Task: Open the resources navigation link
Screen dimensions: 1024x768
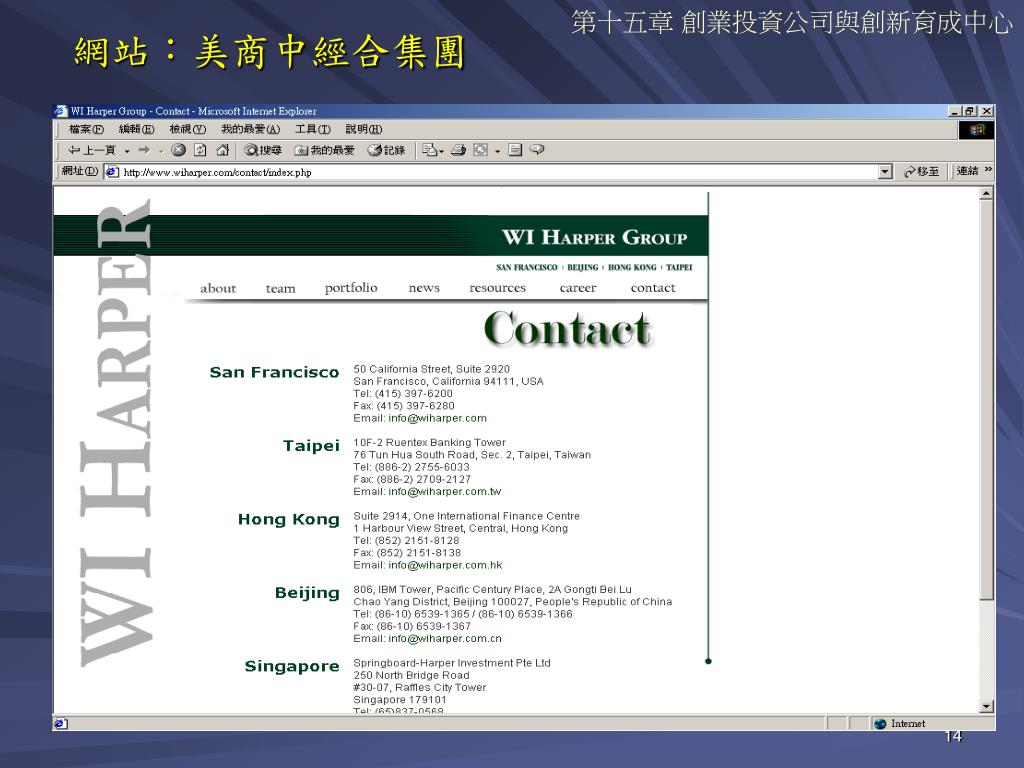Action: click(x=497, y=288)
